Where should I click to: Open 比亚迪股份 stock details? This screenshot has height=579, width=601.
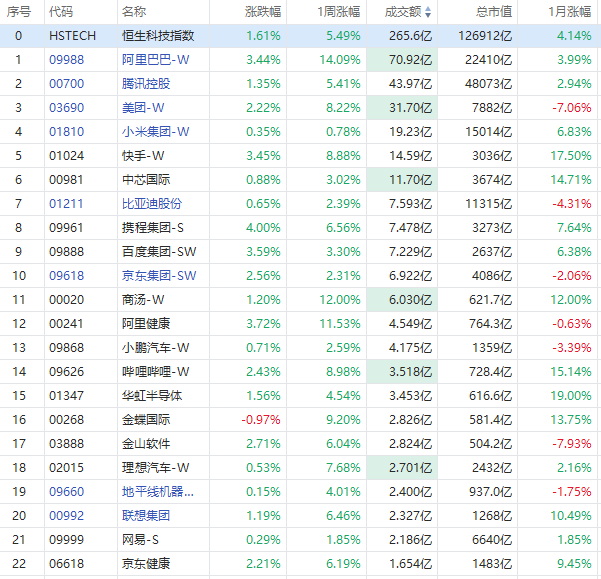[x=152, y=203]
